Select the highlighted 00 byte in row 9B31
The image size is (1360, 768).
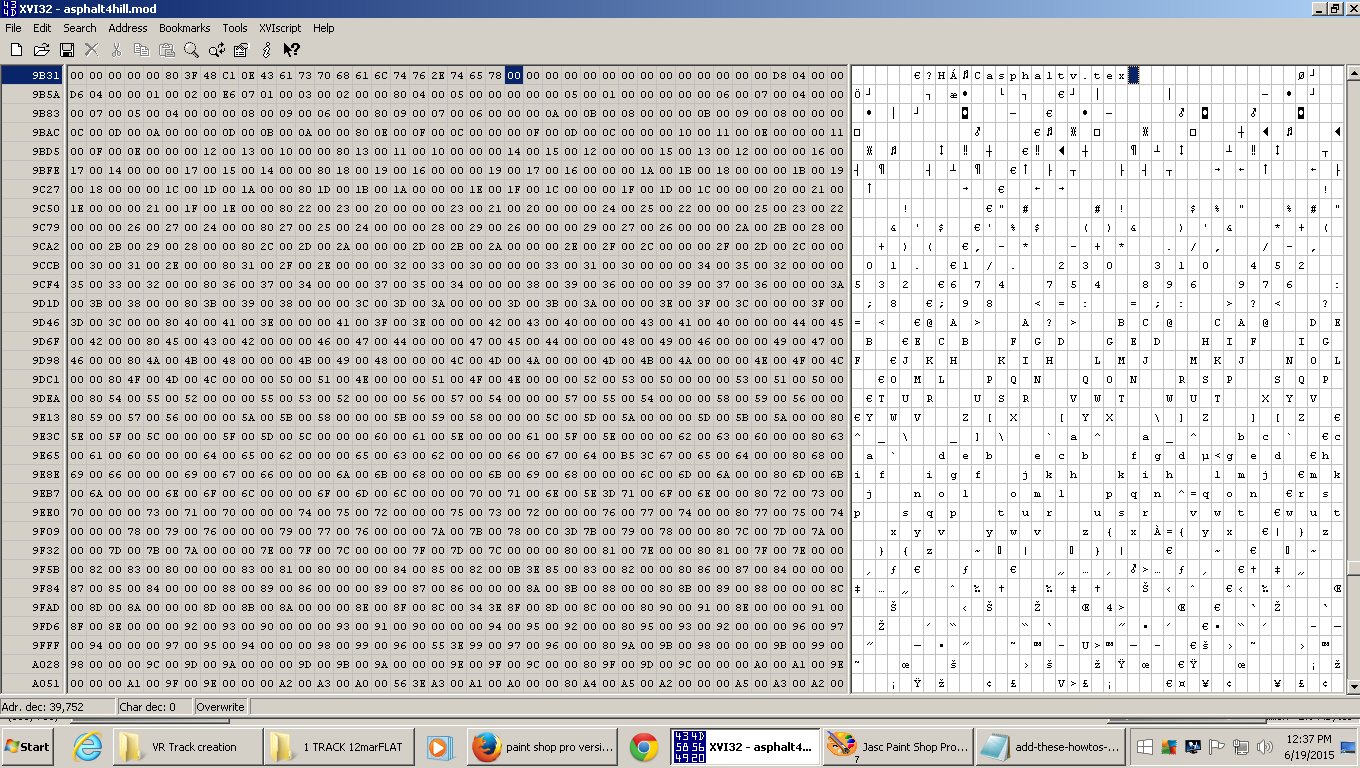tap(513, 75)
